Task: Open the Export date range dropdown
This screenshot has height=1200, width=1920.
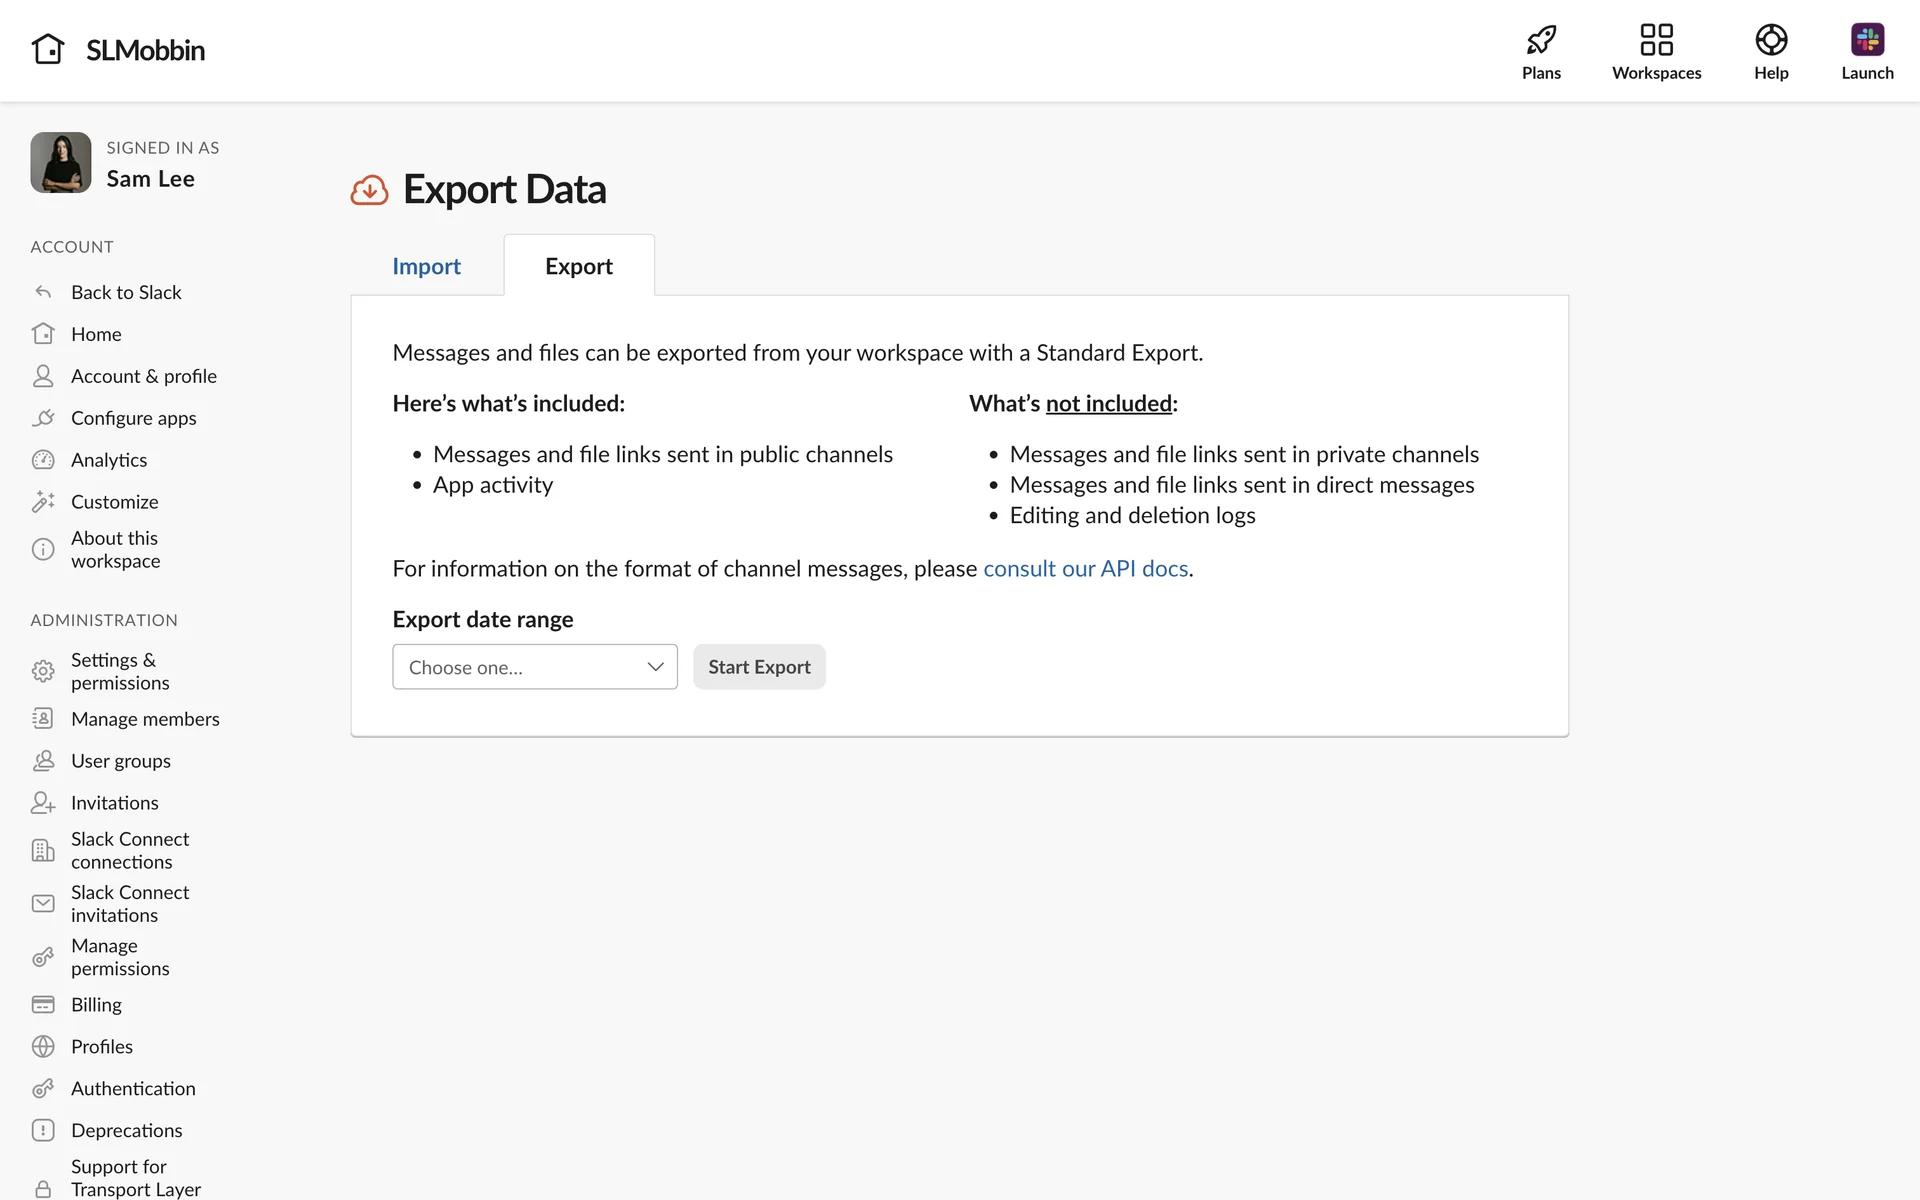Action: click(534, 667)
